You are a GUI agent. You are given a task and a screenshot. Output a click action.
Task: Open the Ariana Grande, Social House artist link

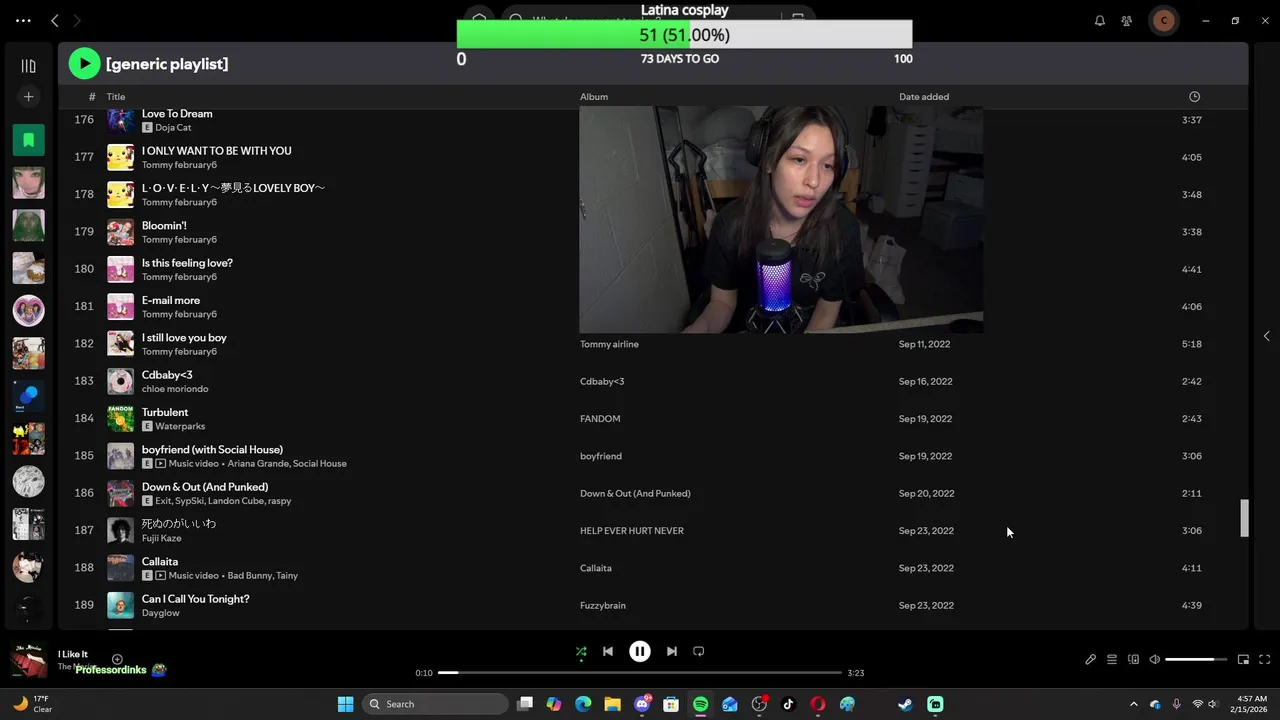(x=287, y=464)
